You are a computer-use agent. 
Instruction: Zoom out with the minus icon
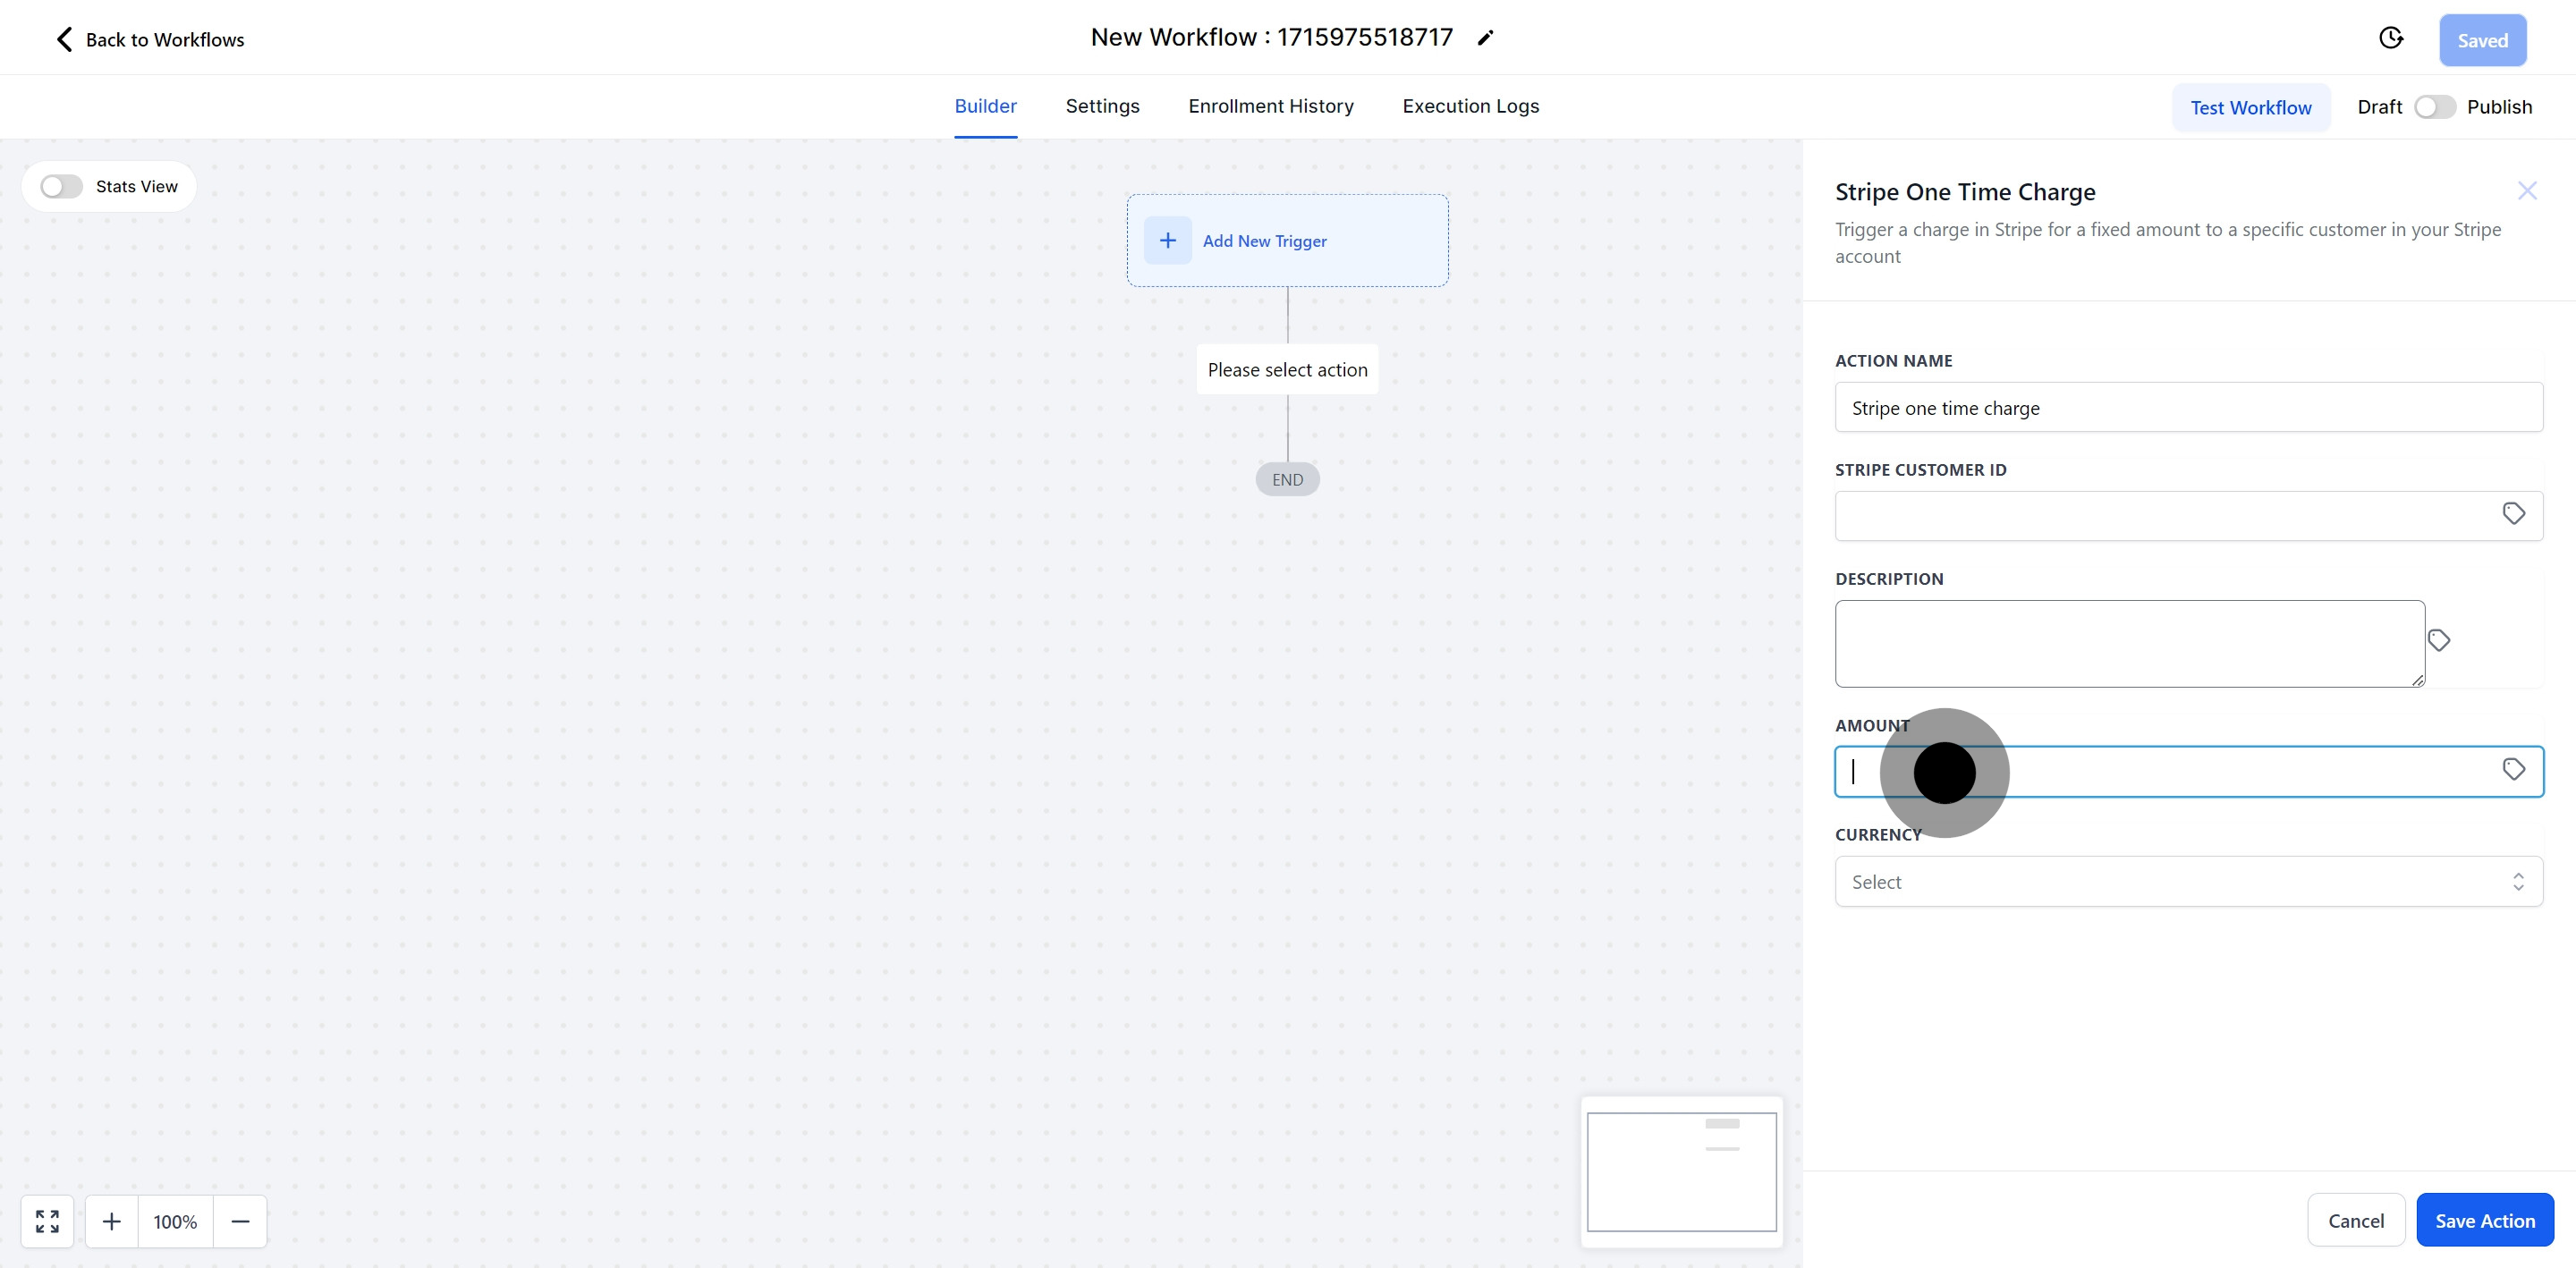tap(240, 1221)
